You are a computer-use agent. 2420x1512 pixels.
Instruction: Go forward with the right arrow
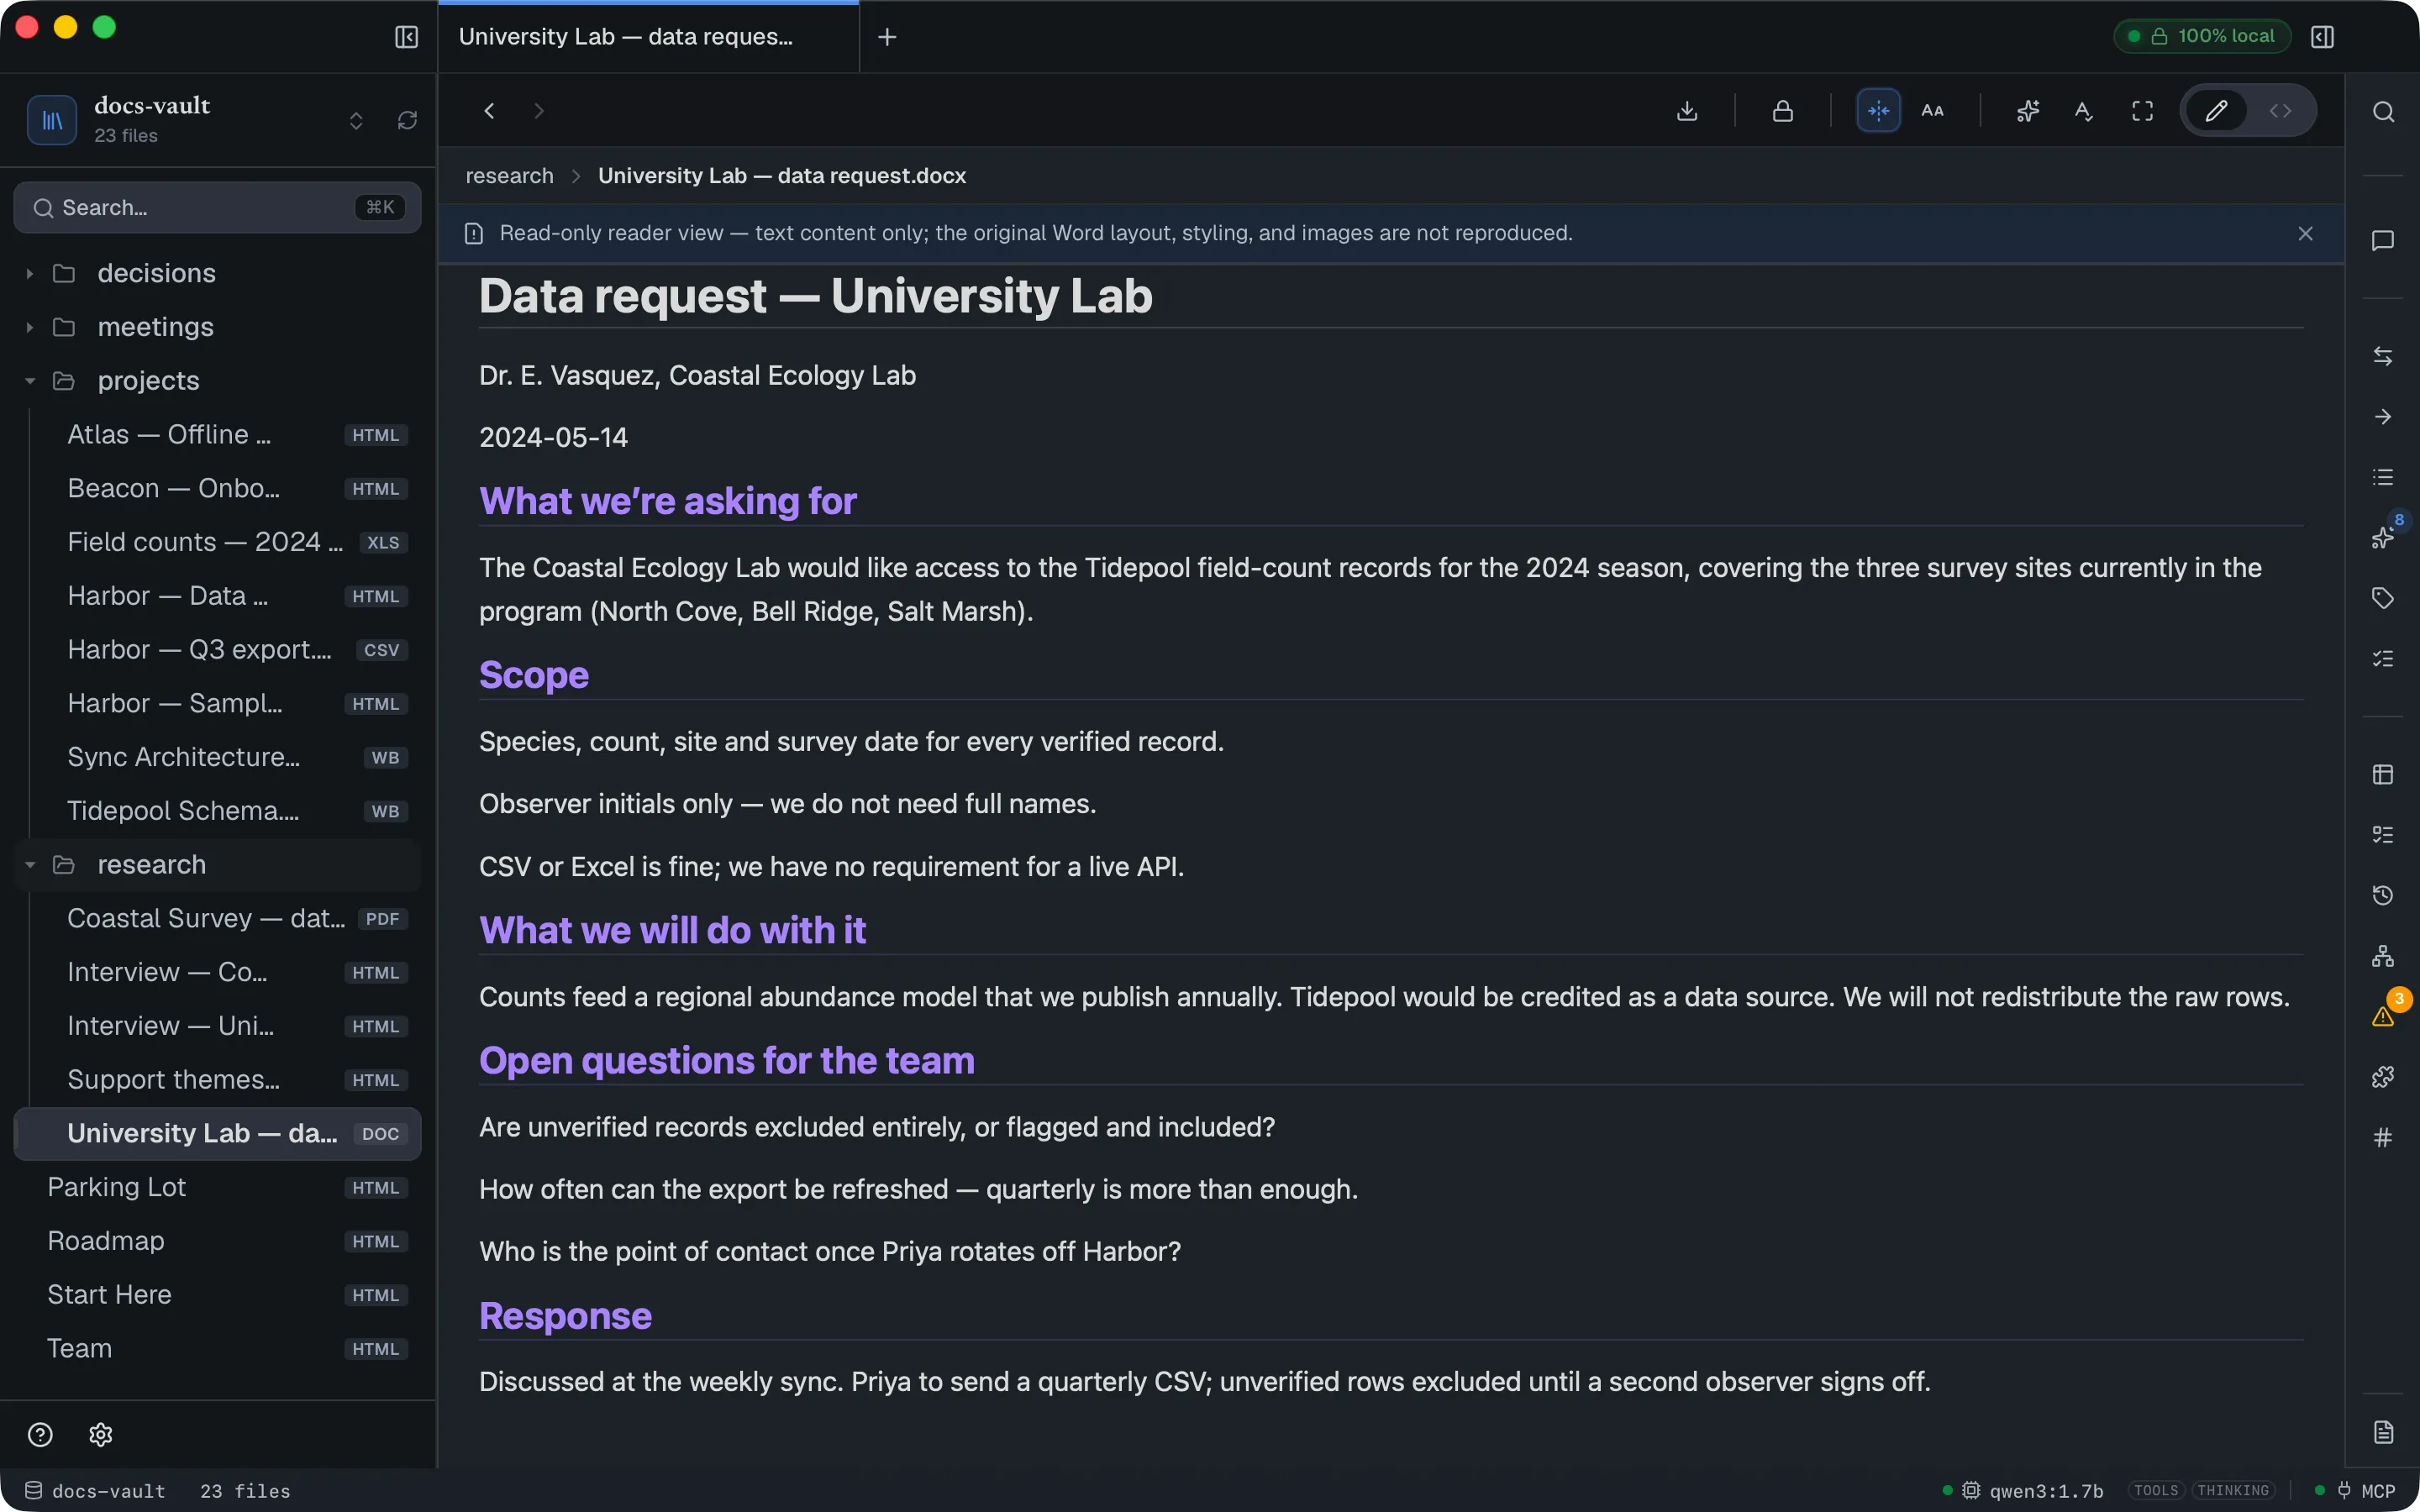(539, 111)
